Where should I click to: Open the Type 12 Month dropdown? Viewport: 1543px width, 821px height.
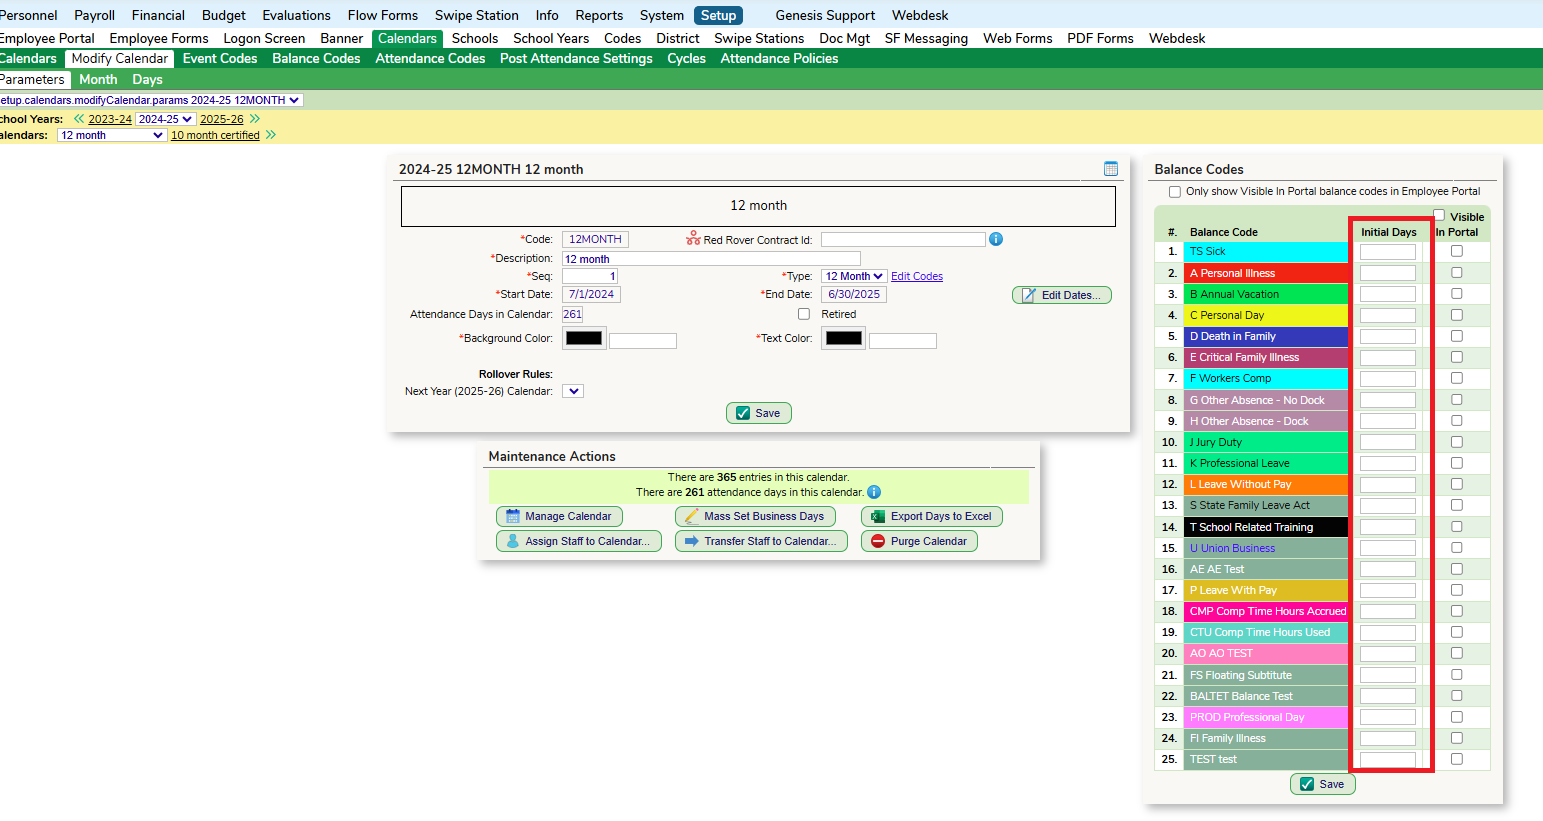click(x=853, y=276)
